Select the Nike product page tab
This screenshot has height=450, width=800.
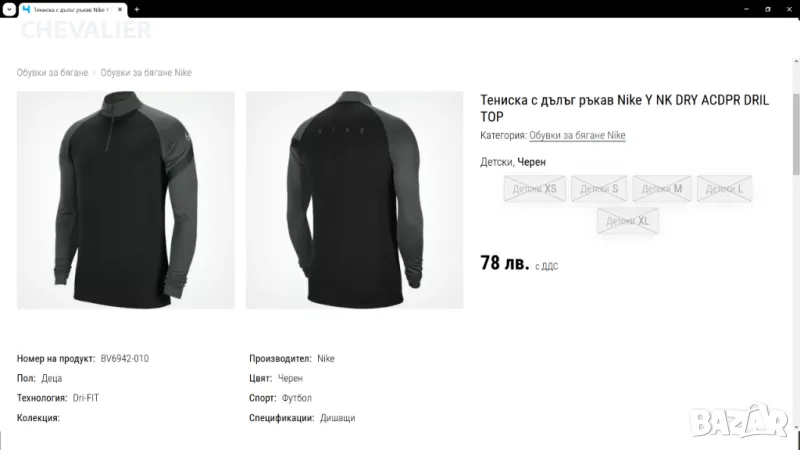(73, 9)
